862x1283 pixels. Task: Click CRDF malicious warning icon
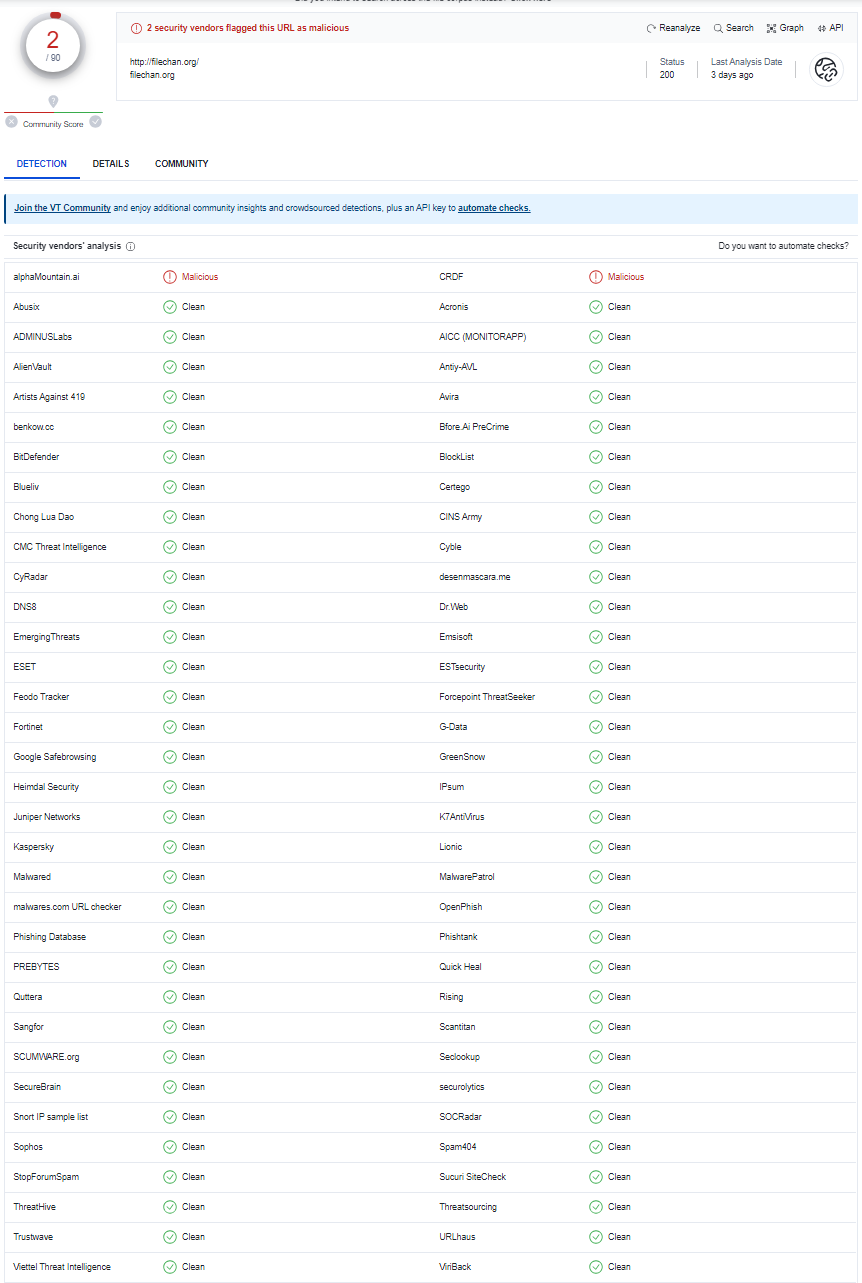(596, 277)
